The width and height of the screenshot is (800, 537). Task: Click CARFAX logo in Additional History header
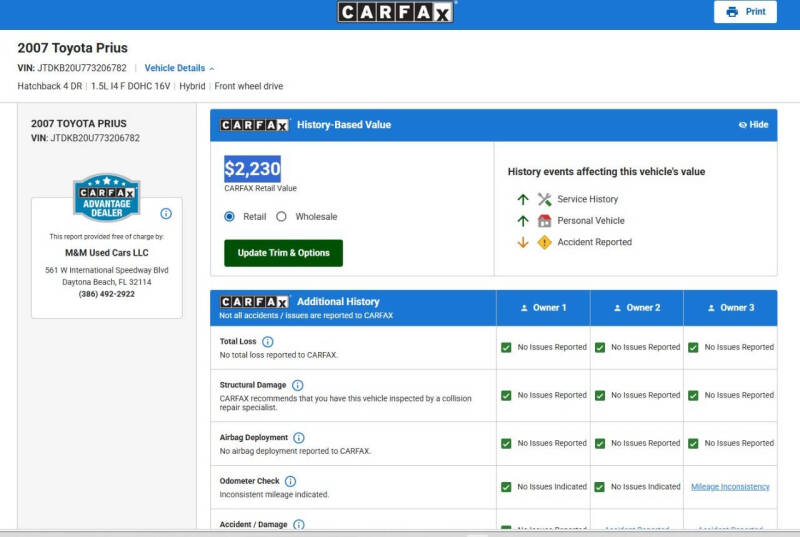[254, 302]
